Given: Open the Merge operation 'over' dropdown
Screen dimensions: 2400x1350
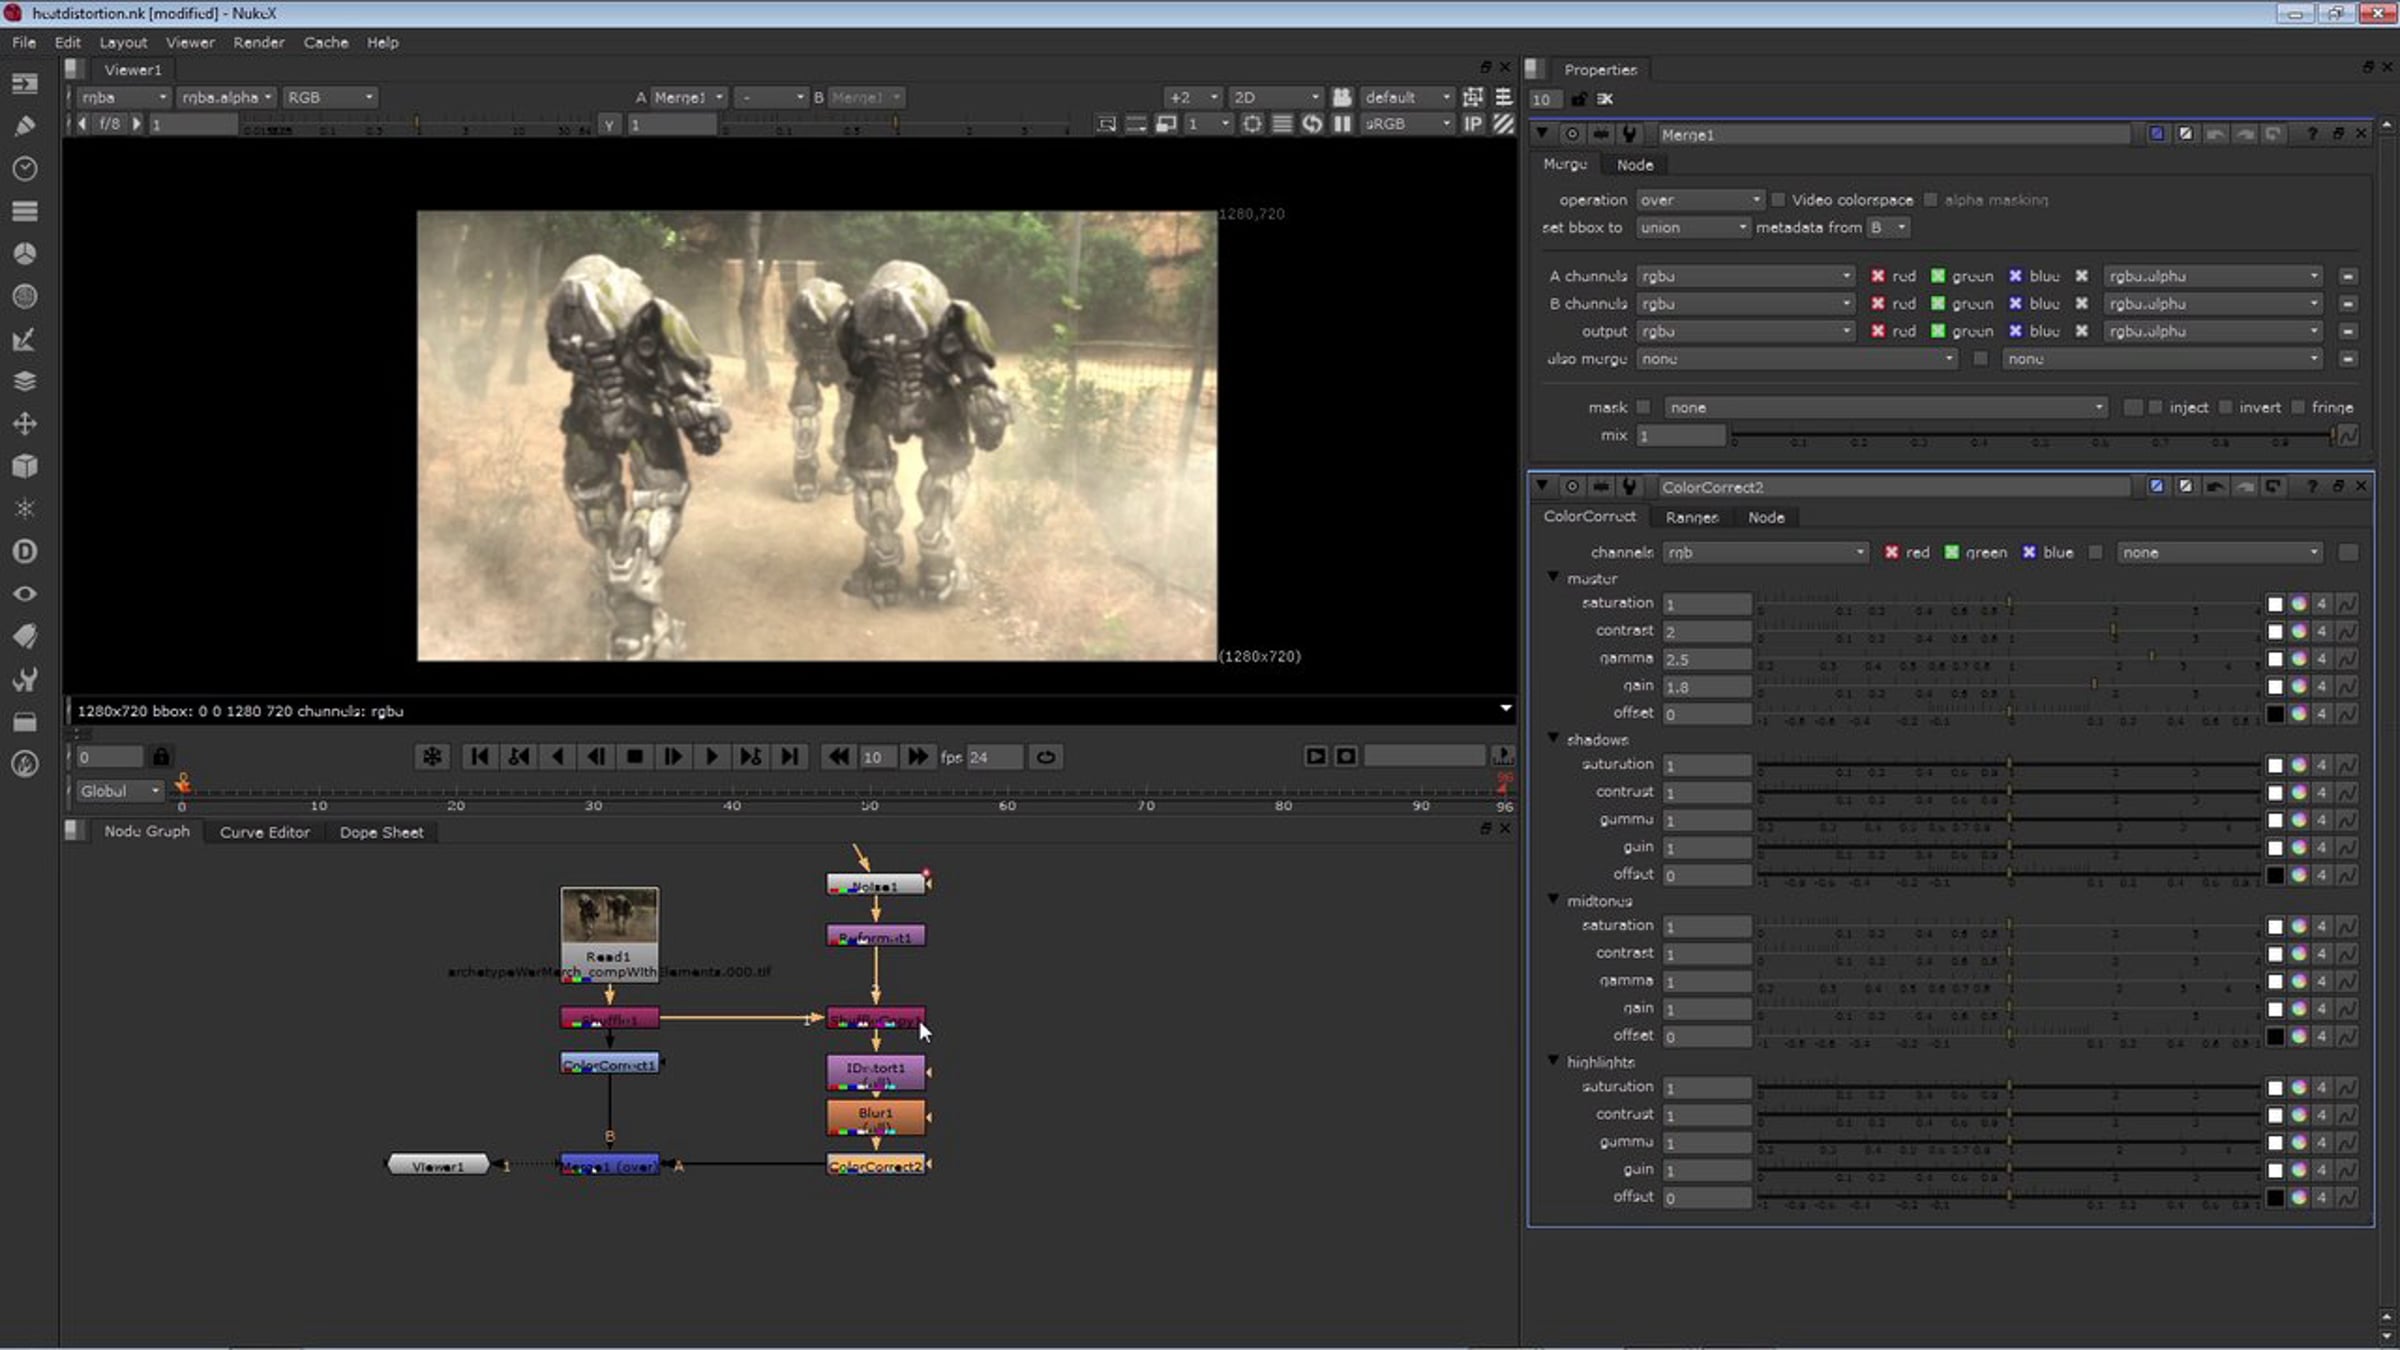Looking at the screenshot, I should coord(1700,200).
